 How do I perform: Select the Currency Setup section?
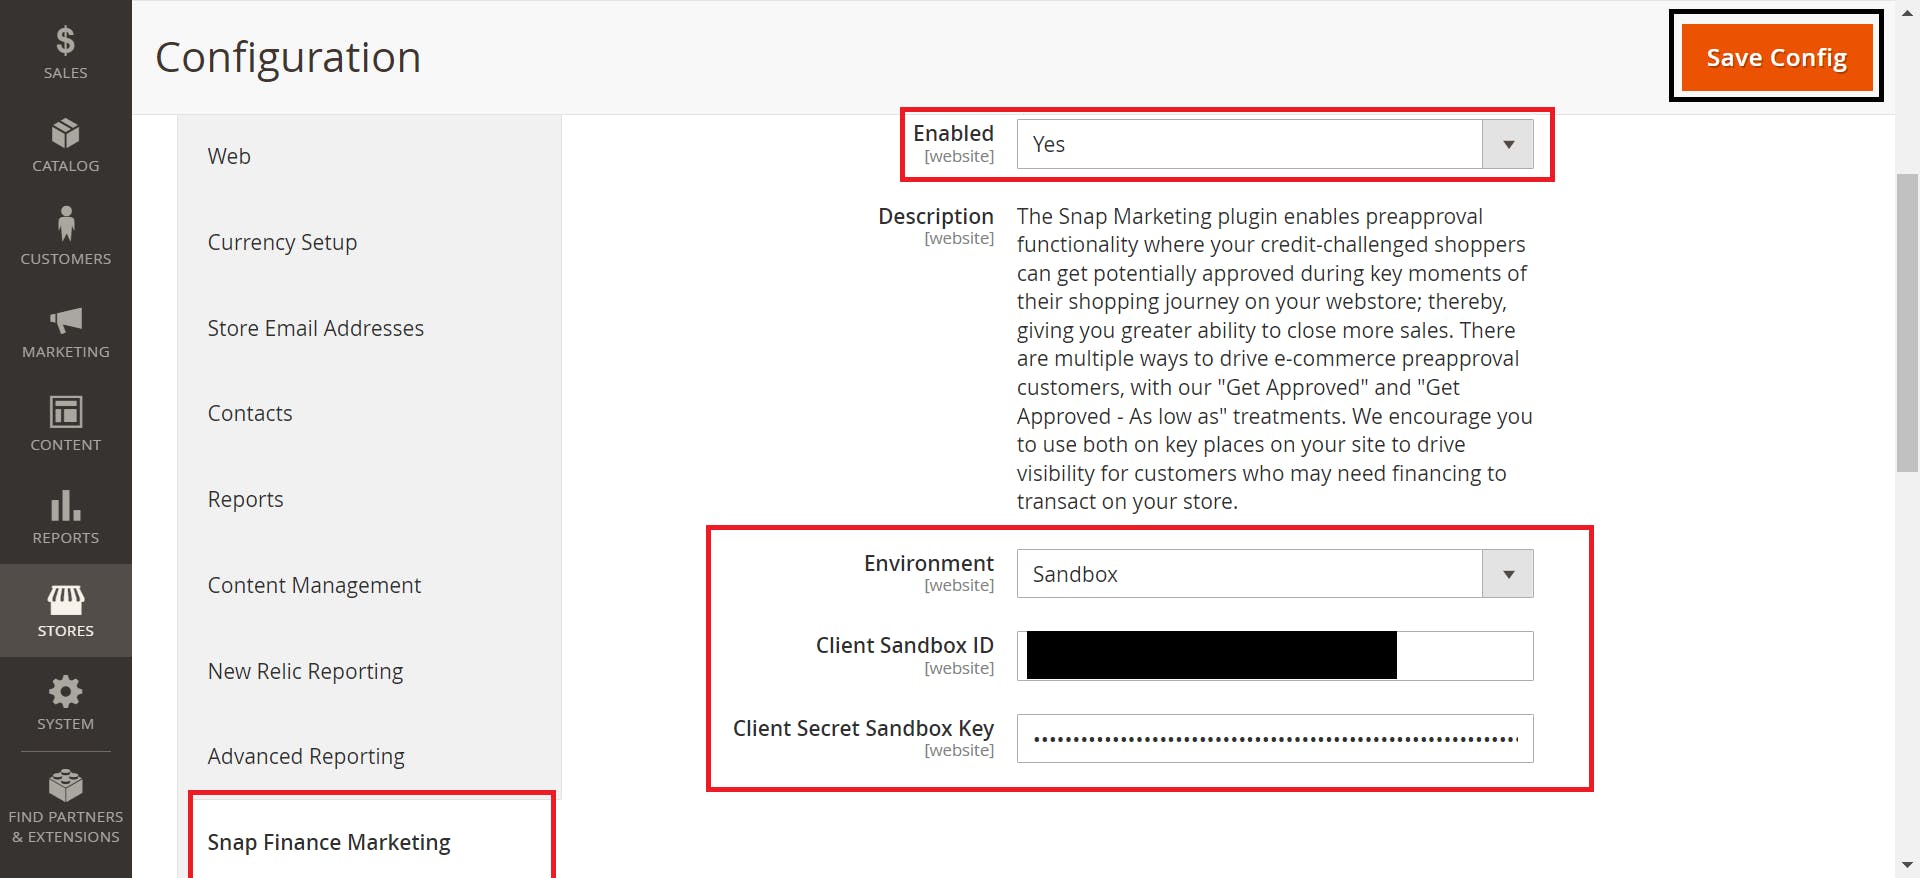[x=282, y=242]
